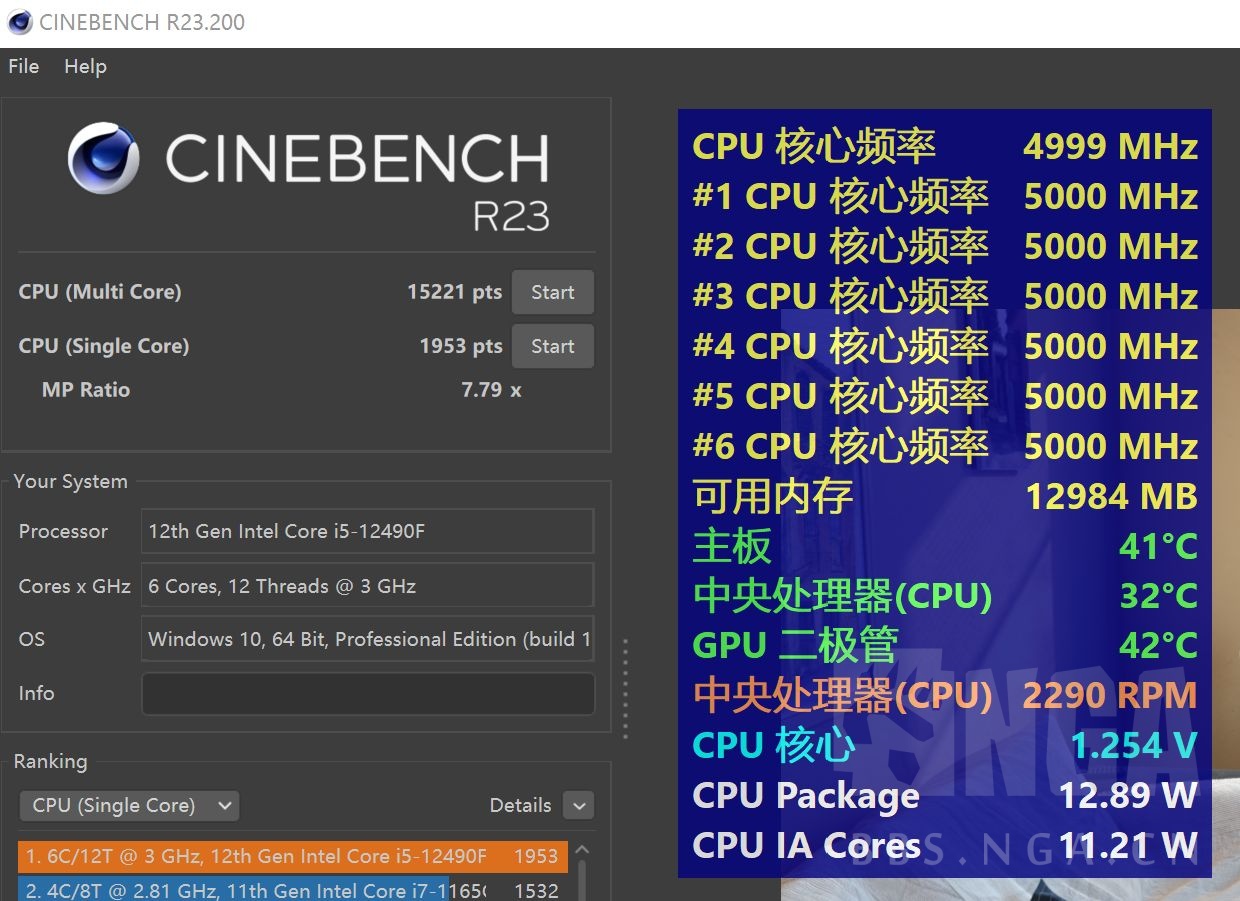Expand the Details dropdown arrow
Viewport: 1240px width, 901px height.
pos(578,806)
